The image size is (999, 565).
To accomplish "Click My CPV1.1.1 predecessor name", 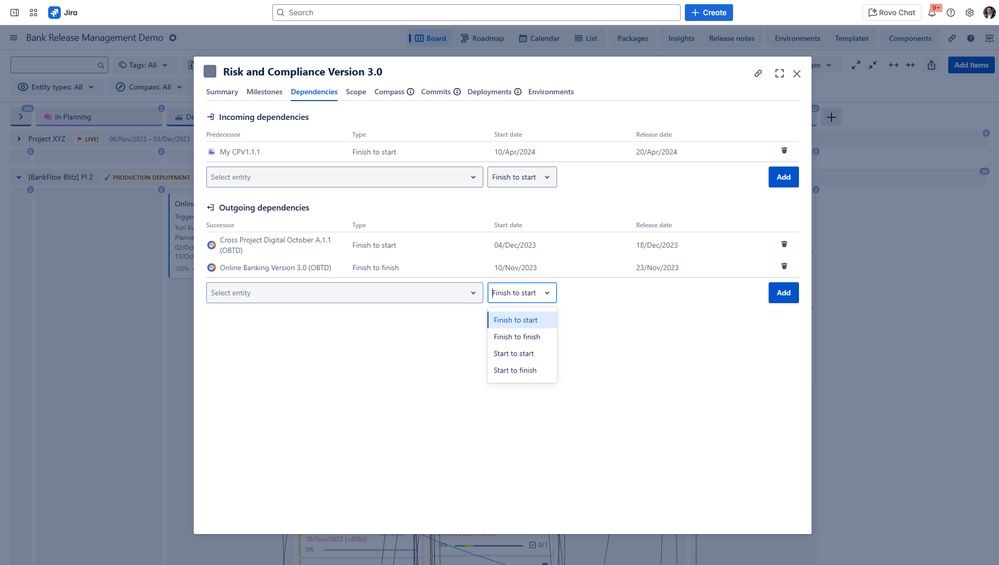I will (x=240, y=152).
